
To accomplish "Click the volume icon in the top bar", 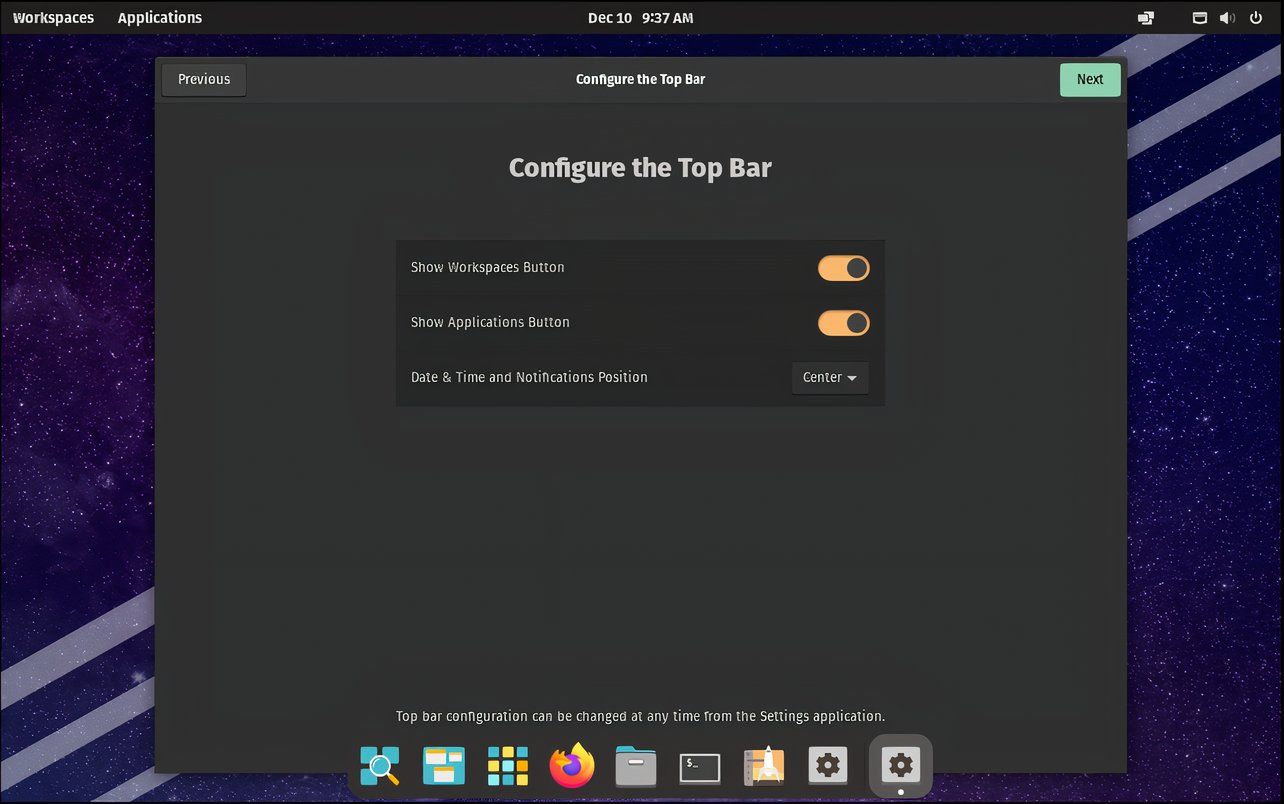I will click(x=1227, y=17).
